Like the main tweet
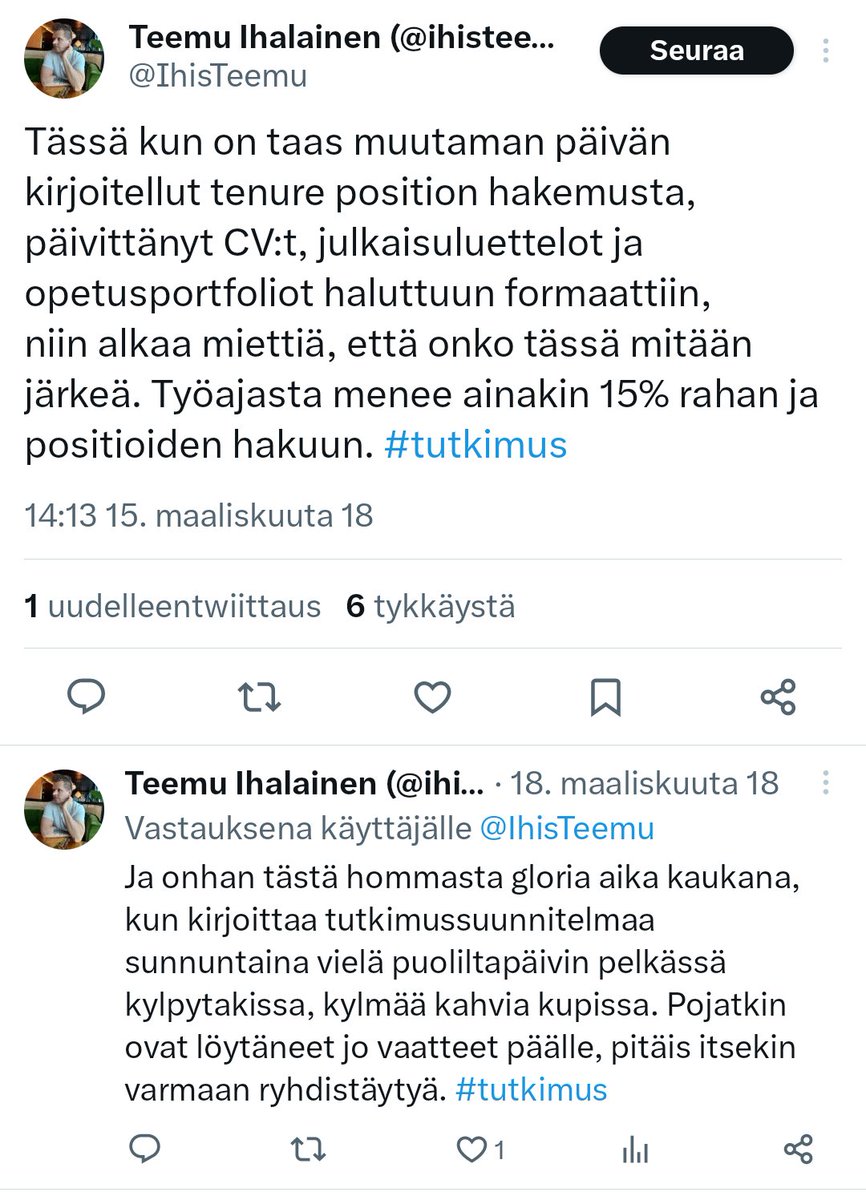The height and width of the screenshot is (1200, 866). point(432,696)
